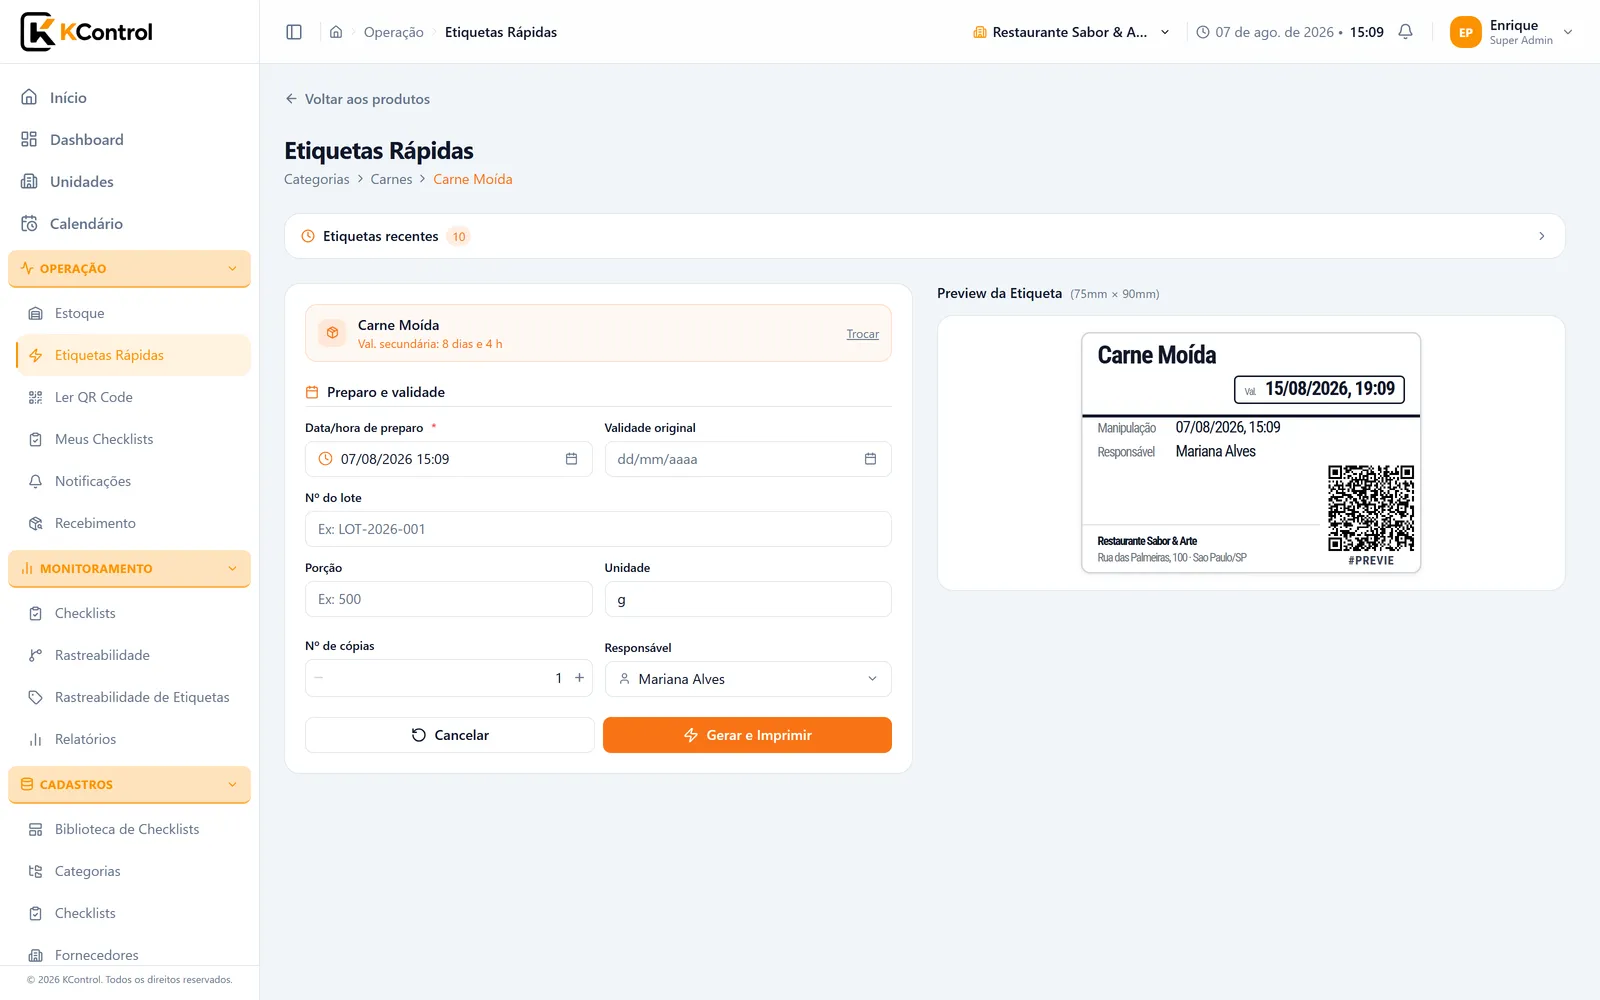Viewport: 1600px width, 1000px height.
Task: Click calendar icon in Validade original field
Action: click(870, 459)
